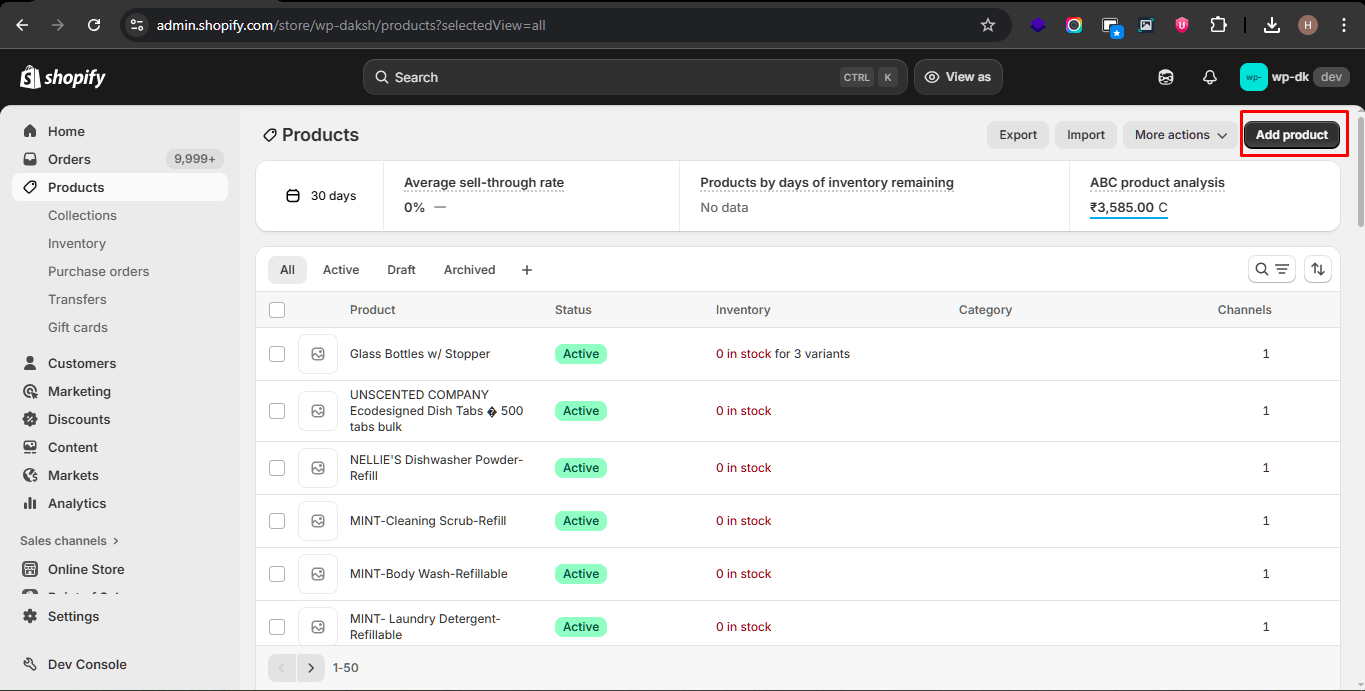Bookmark page with the star icon
Screen dimensions: 1365x691
click(x=988, y=25)
